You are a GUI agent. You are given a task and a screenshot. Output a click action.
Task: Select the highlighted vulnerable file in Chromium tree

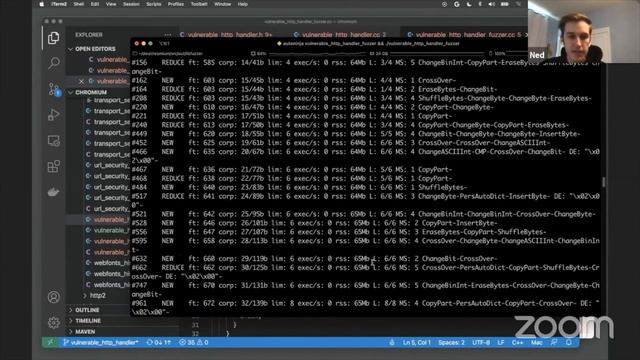pyautogui.click(x=107, y=220)
